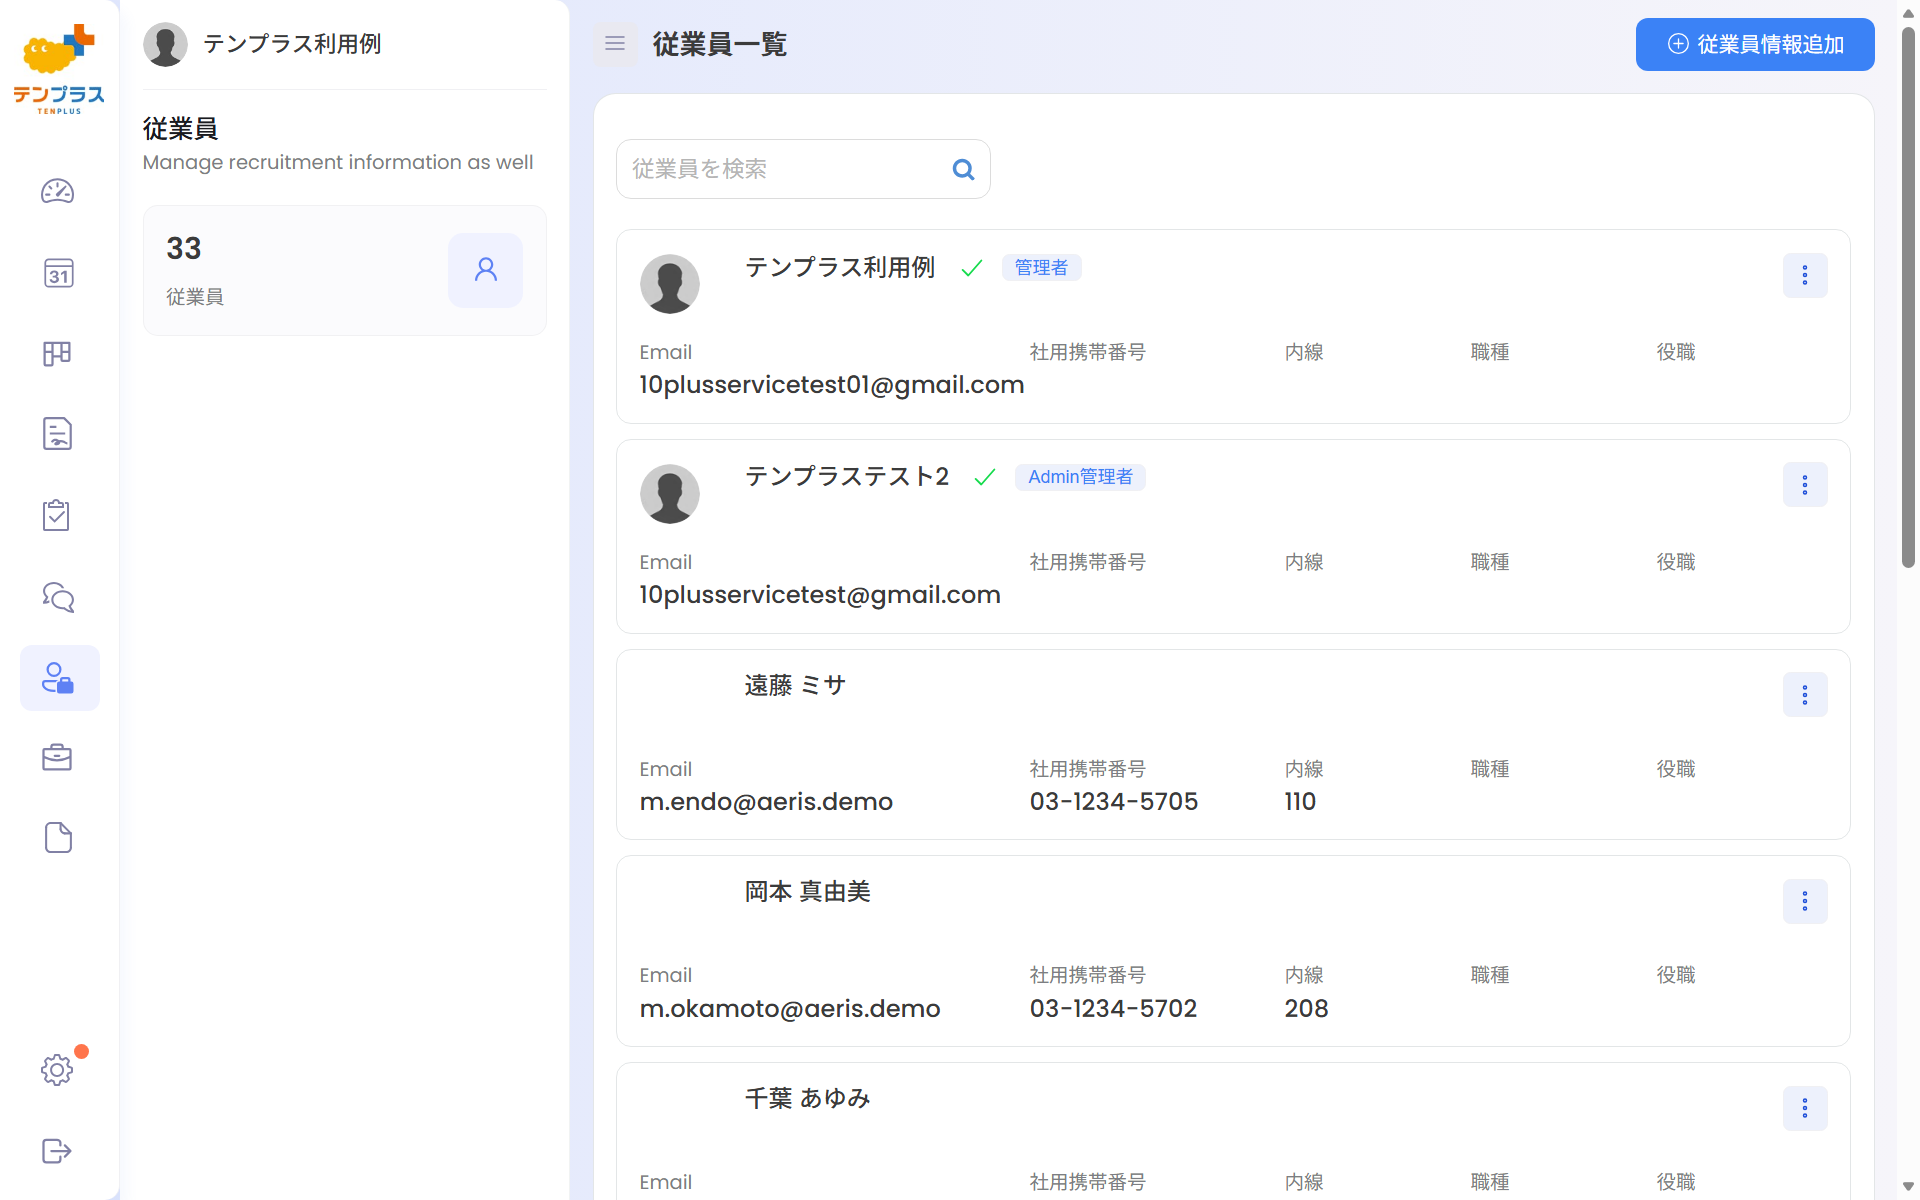Open the three-dot menu for テンプラステスト2
This screenshot has height=1200, width=1920.
pyautogui.click(x=1804, y=485)
